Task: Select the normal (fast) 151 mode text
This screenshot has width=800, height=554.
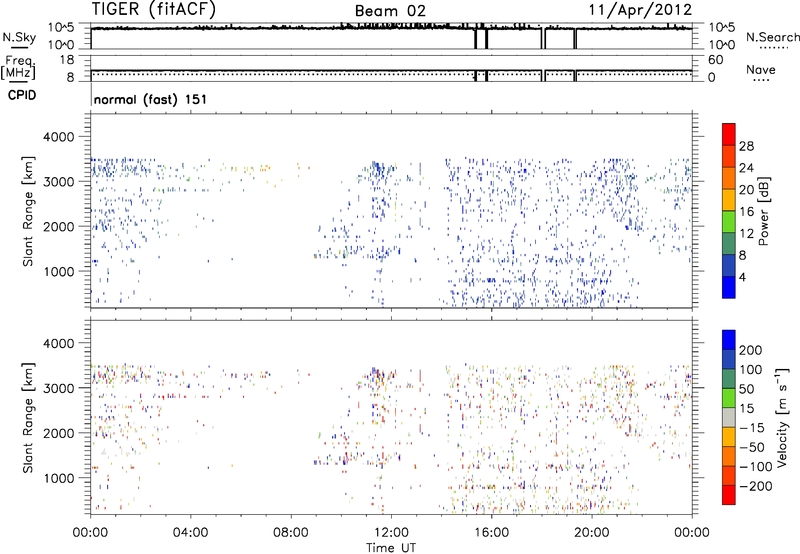Action: 151,99
